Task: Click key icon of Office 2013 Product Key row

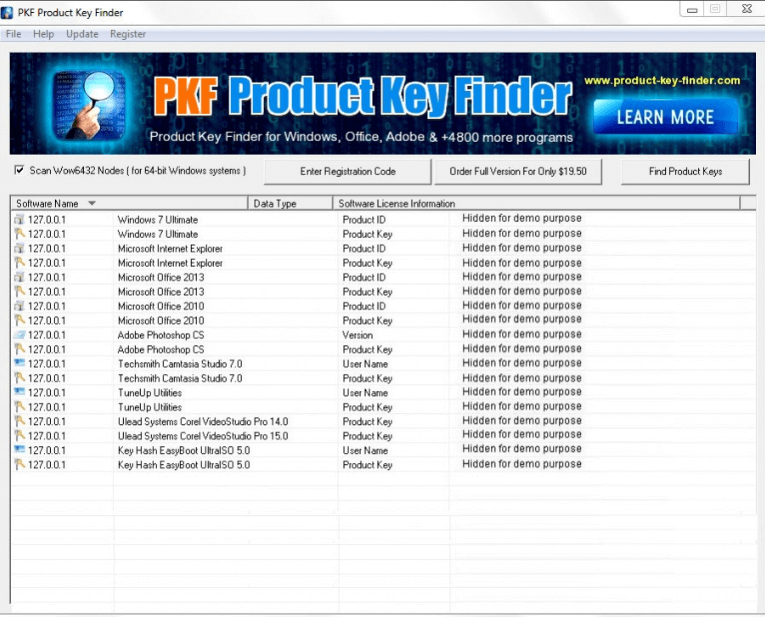Action: pos(19,291)
